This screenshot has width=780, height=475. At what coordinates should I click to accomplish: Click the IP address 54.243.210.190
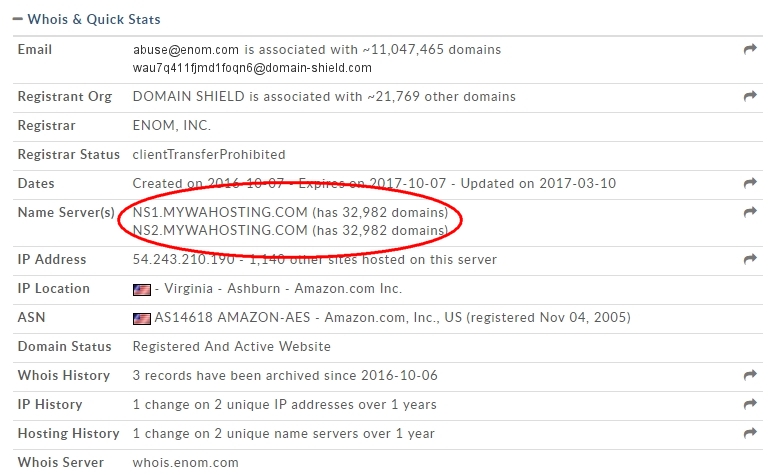click(183, 260)
